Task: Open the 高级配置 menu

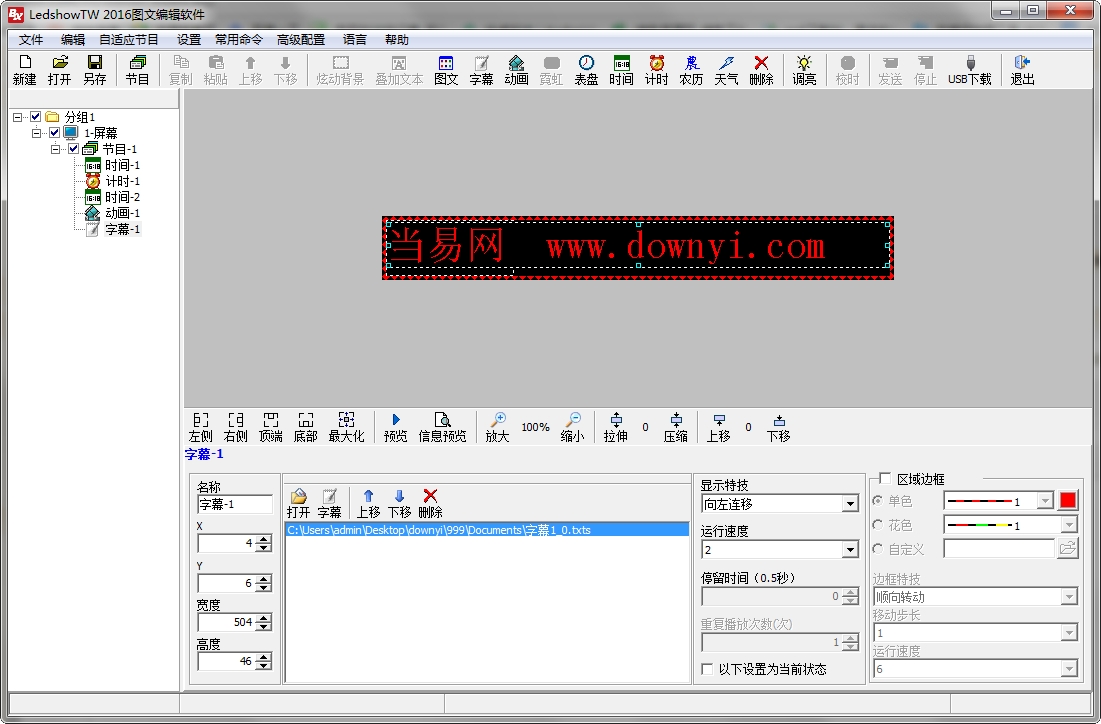Action: [302, 39]
